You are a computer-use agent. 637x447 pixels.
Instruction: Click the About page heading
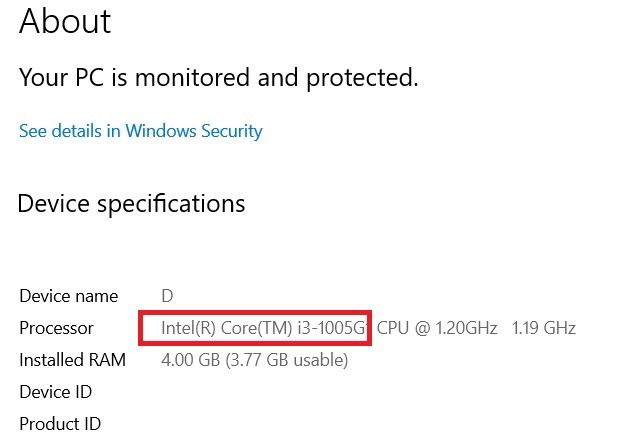65,21
